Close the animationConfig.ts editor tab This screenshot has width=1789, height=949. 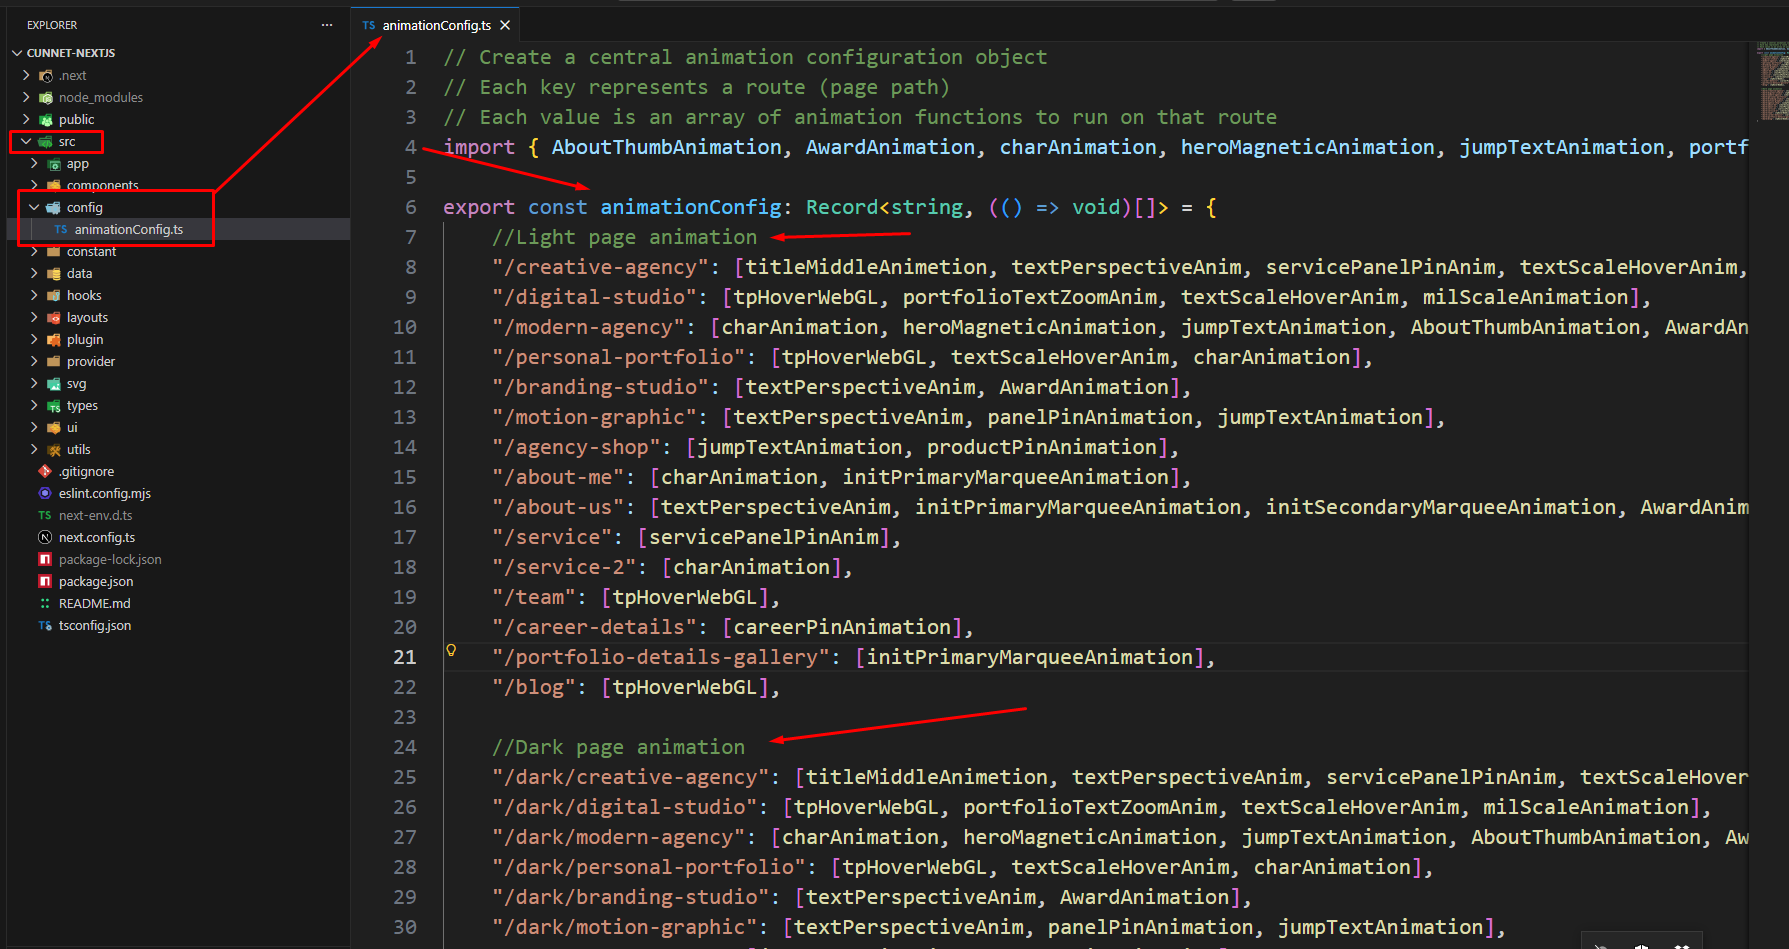pyautogui.click(x=505, y=25)
